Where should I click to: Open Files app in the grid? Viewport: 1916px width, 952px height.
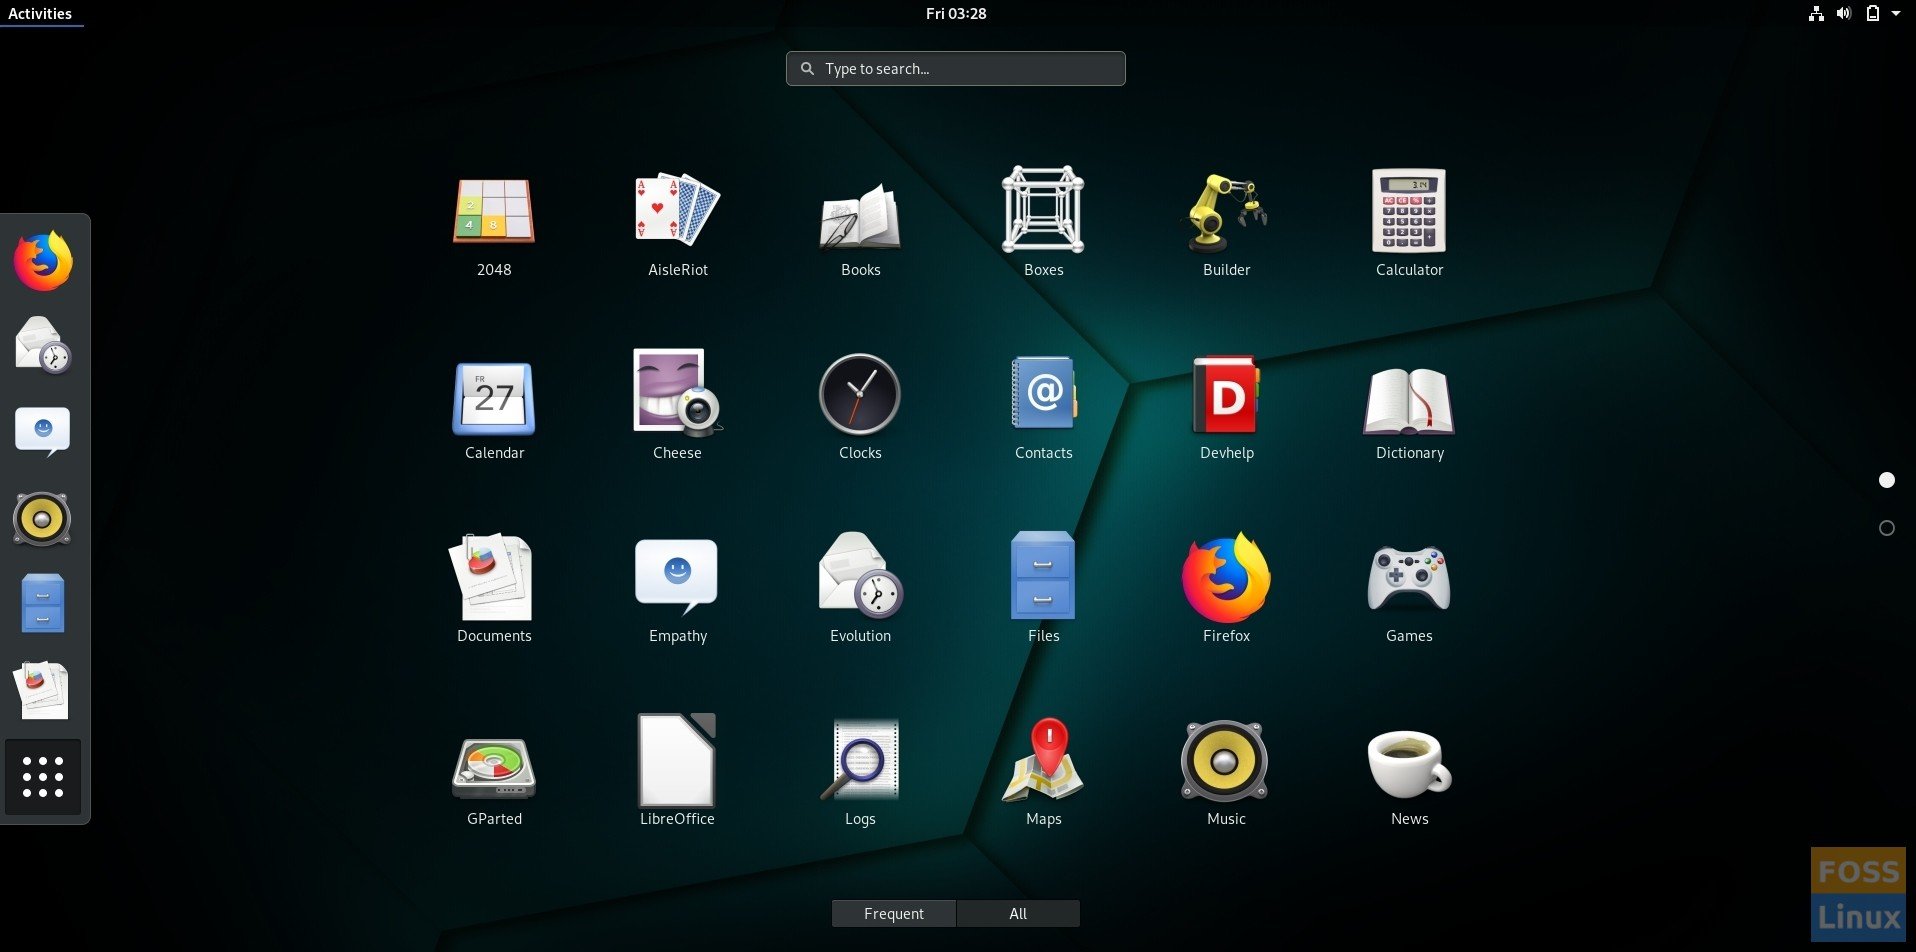pyautogui.click(x=1043, y=575)
